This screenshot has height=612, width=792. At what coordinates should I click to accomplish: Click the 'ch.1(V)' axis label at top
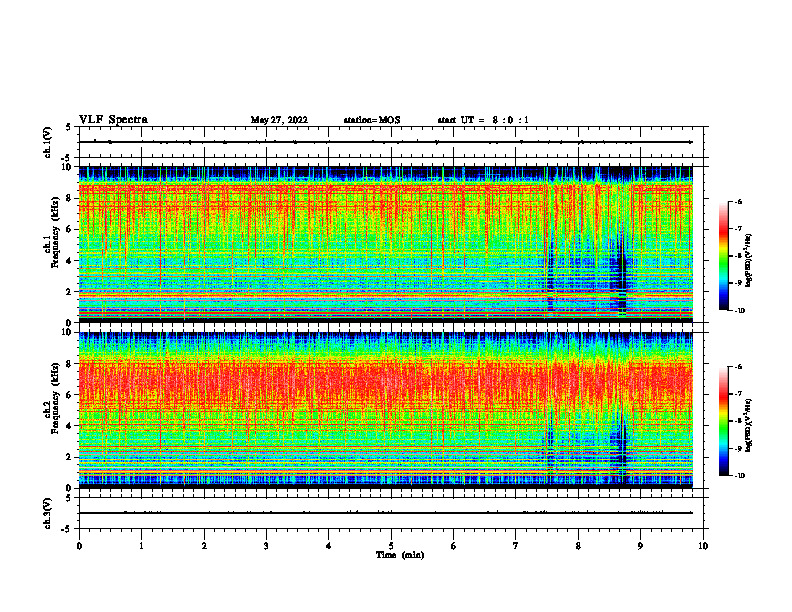[48, 142]
